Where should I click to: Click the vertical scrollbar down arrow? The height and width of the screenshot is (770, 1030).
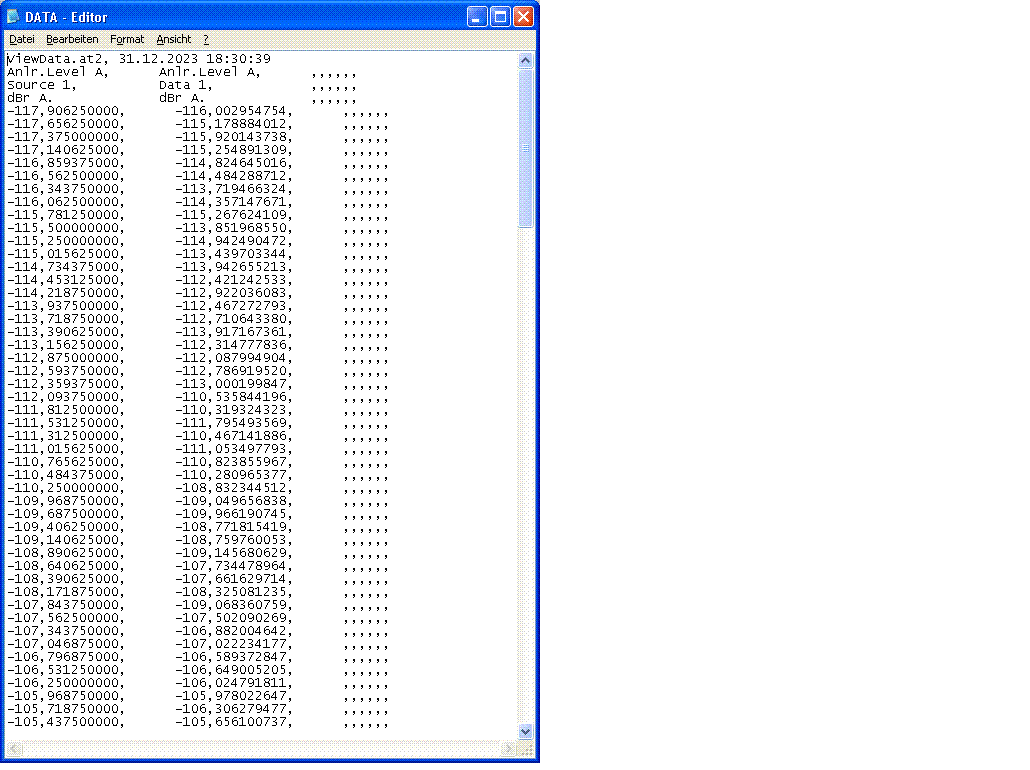point(526,731)
